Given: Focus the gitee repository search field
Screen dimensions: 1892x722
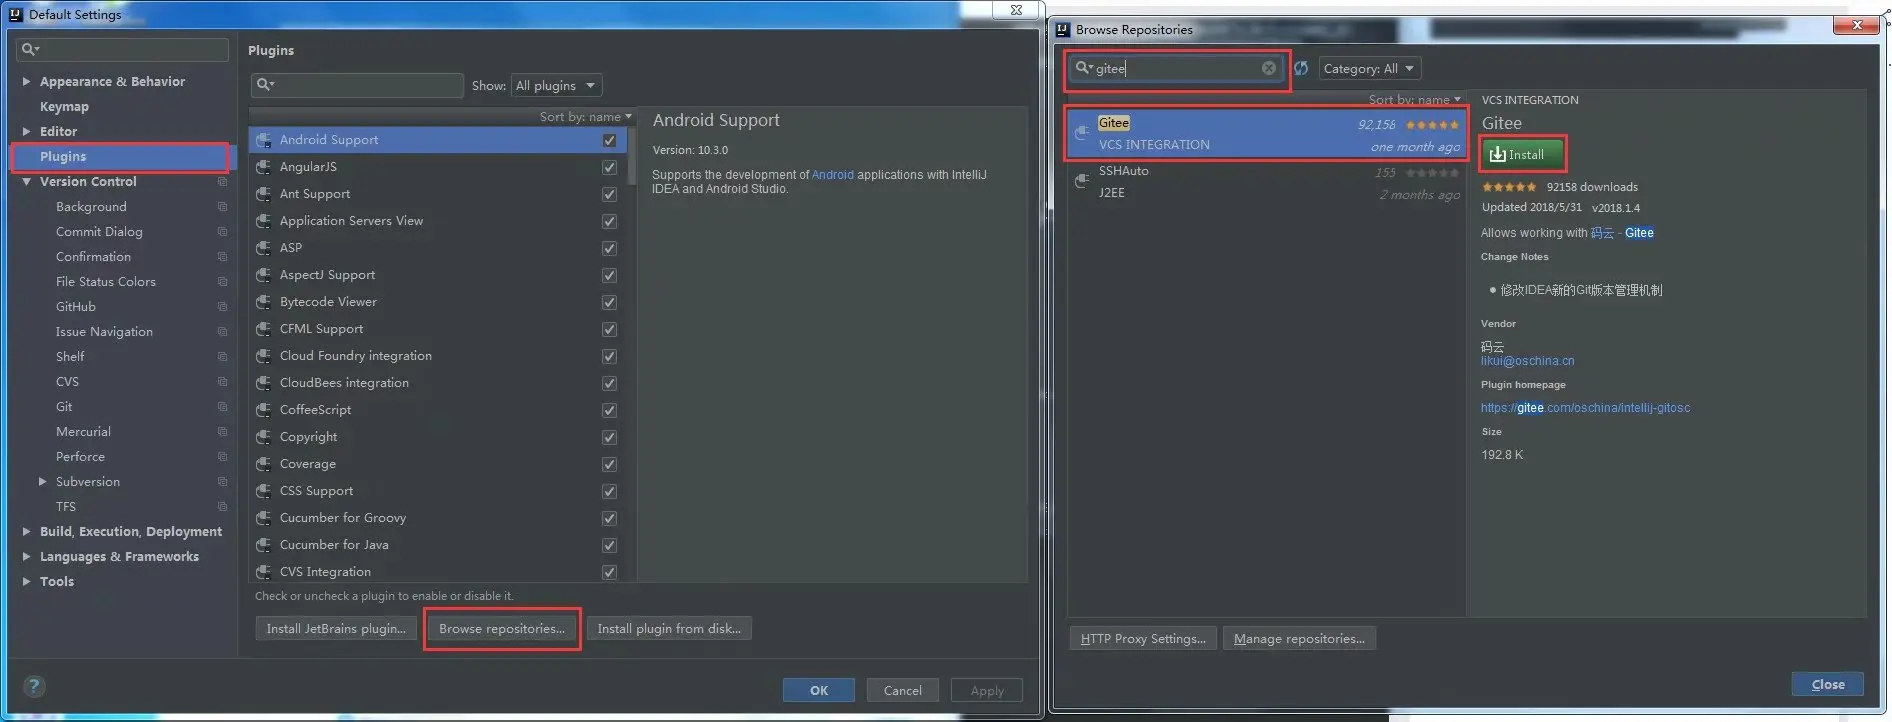Looking at the screenshot, I should click(1176, 68).
